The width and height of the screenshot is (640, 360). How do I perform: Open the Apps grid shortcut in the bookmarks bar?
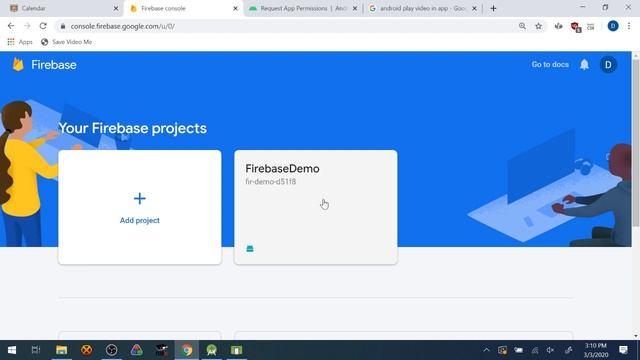pyautogui.click(x=11, y=42)
